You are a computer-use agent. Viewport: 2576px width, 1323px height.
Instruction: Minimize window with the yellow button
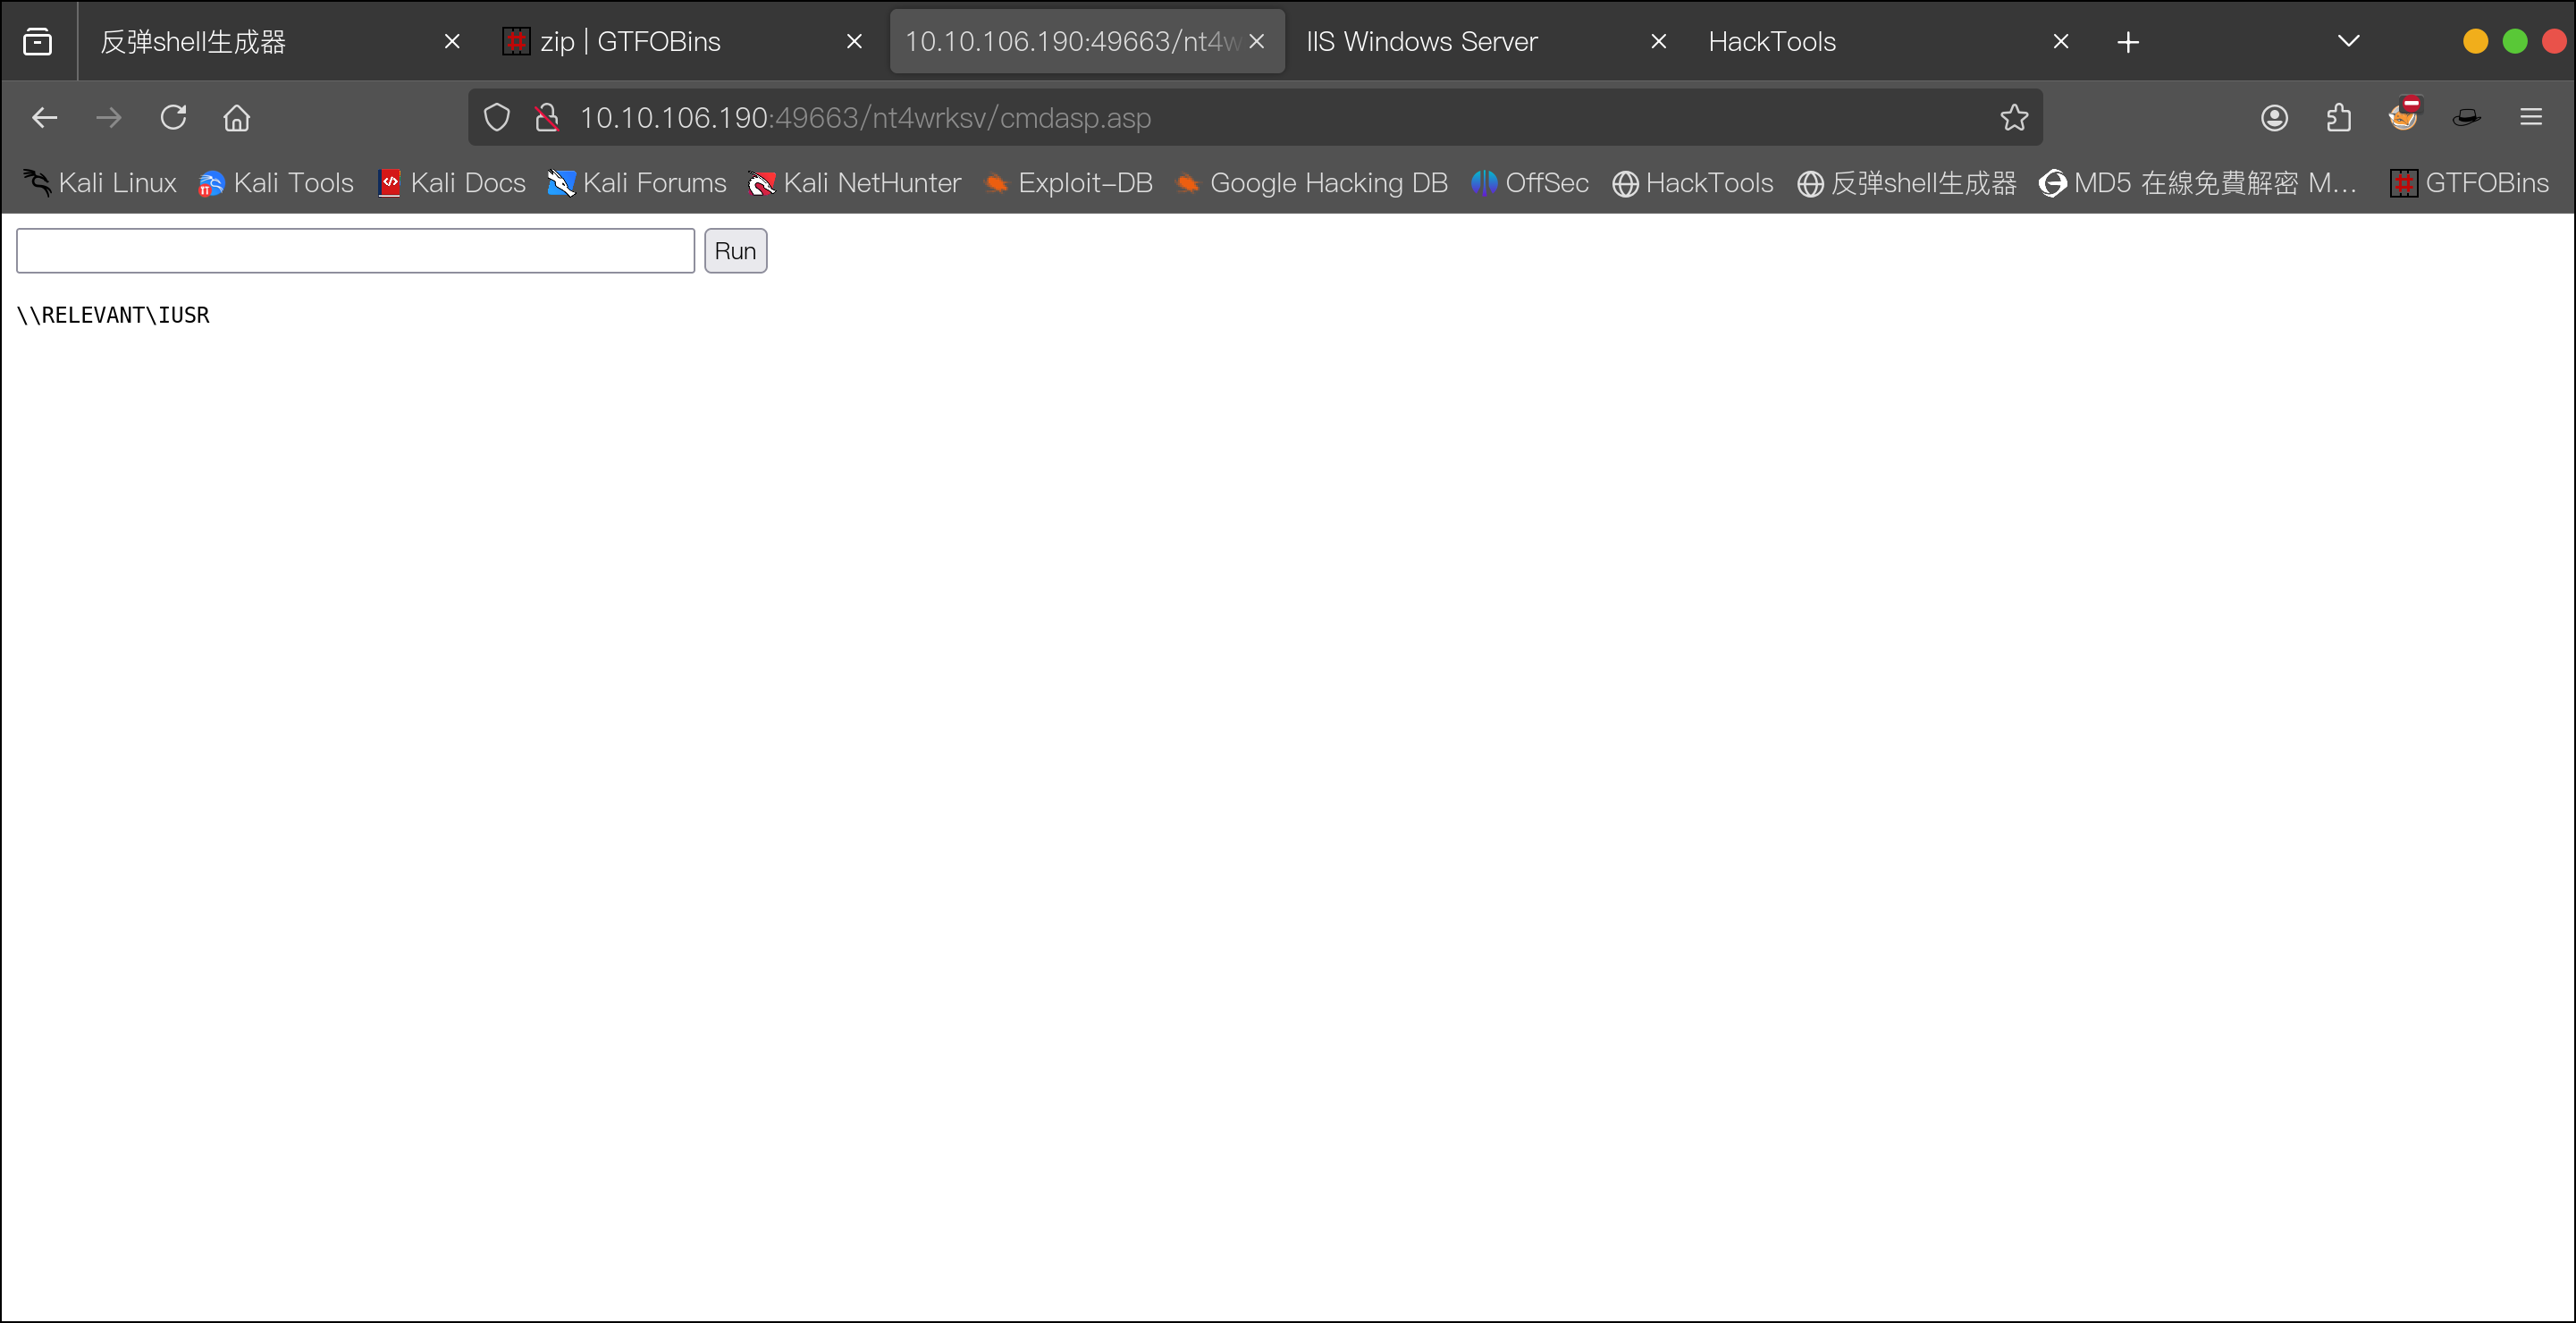(x=2475, y=41)
